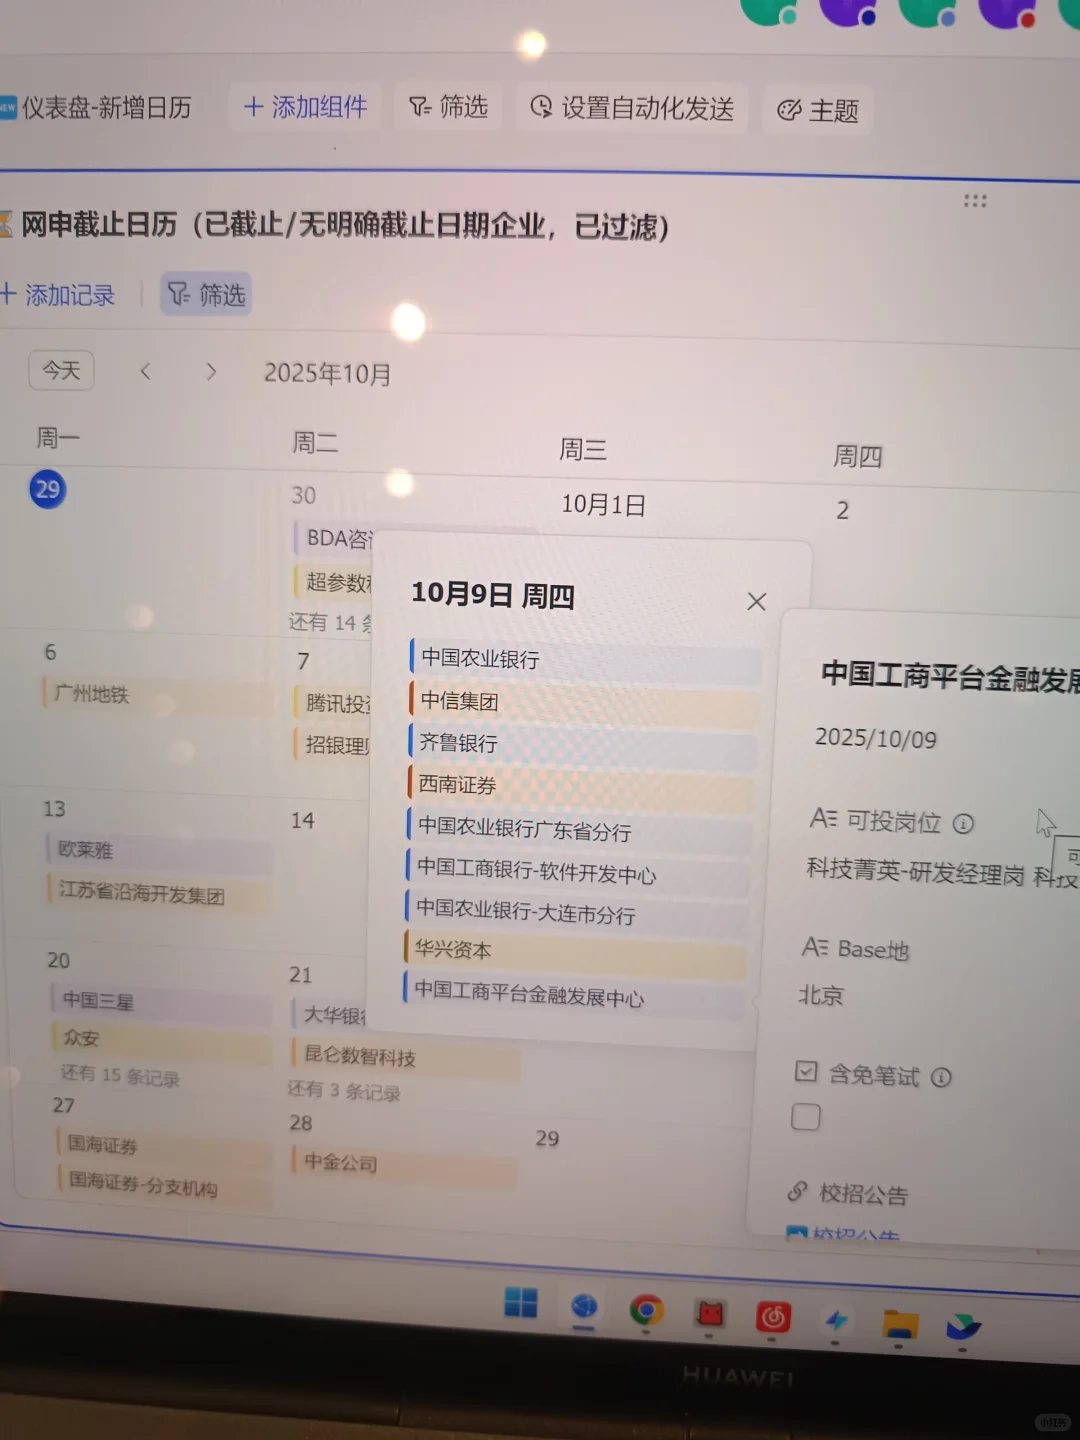Image resolution: width=1080 pixels, height=1440 pixels.
Task: Go to previous month arrow
Action: click(146, 372)
